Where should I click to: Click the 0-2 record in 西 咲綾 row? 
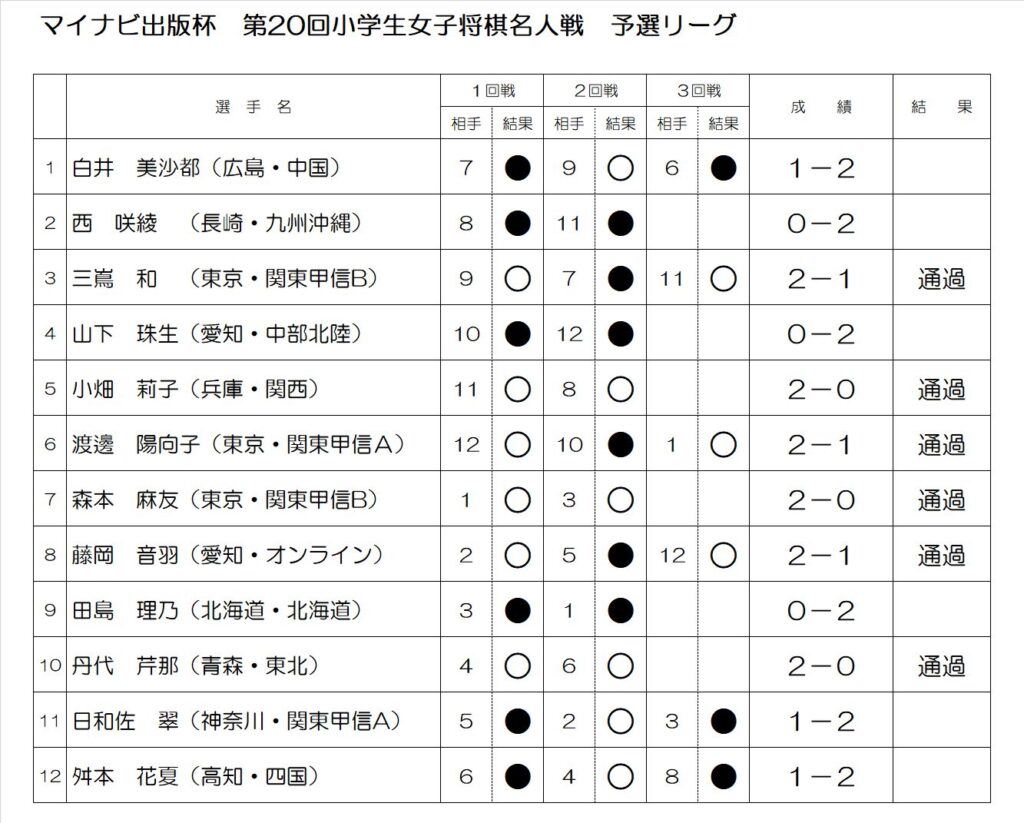tap(821, 224)
